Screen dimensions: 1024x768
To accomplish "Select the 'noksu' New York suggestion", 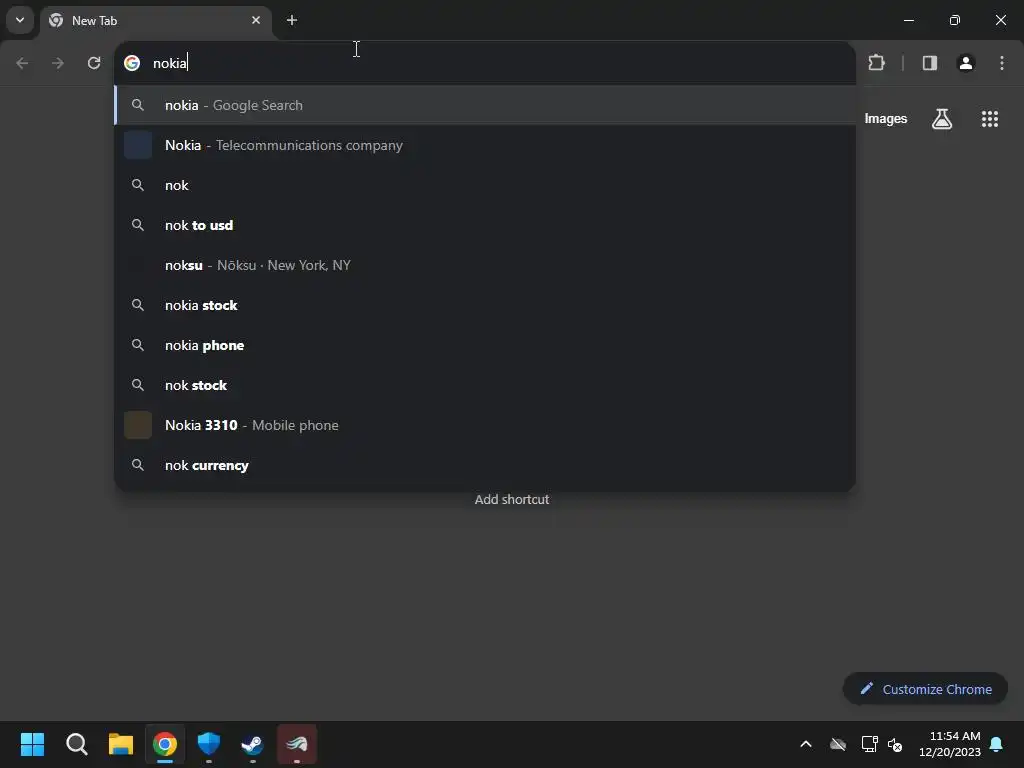I will (485, 265).
